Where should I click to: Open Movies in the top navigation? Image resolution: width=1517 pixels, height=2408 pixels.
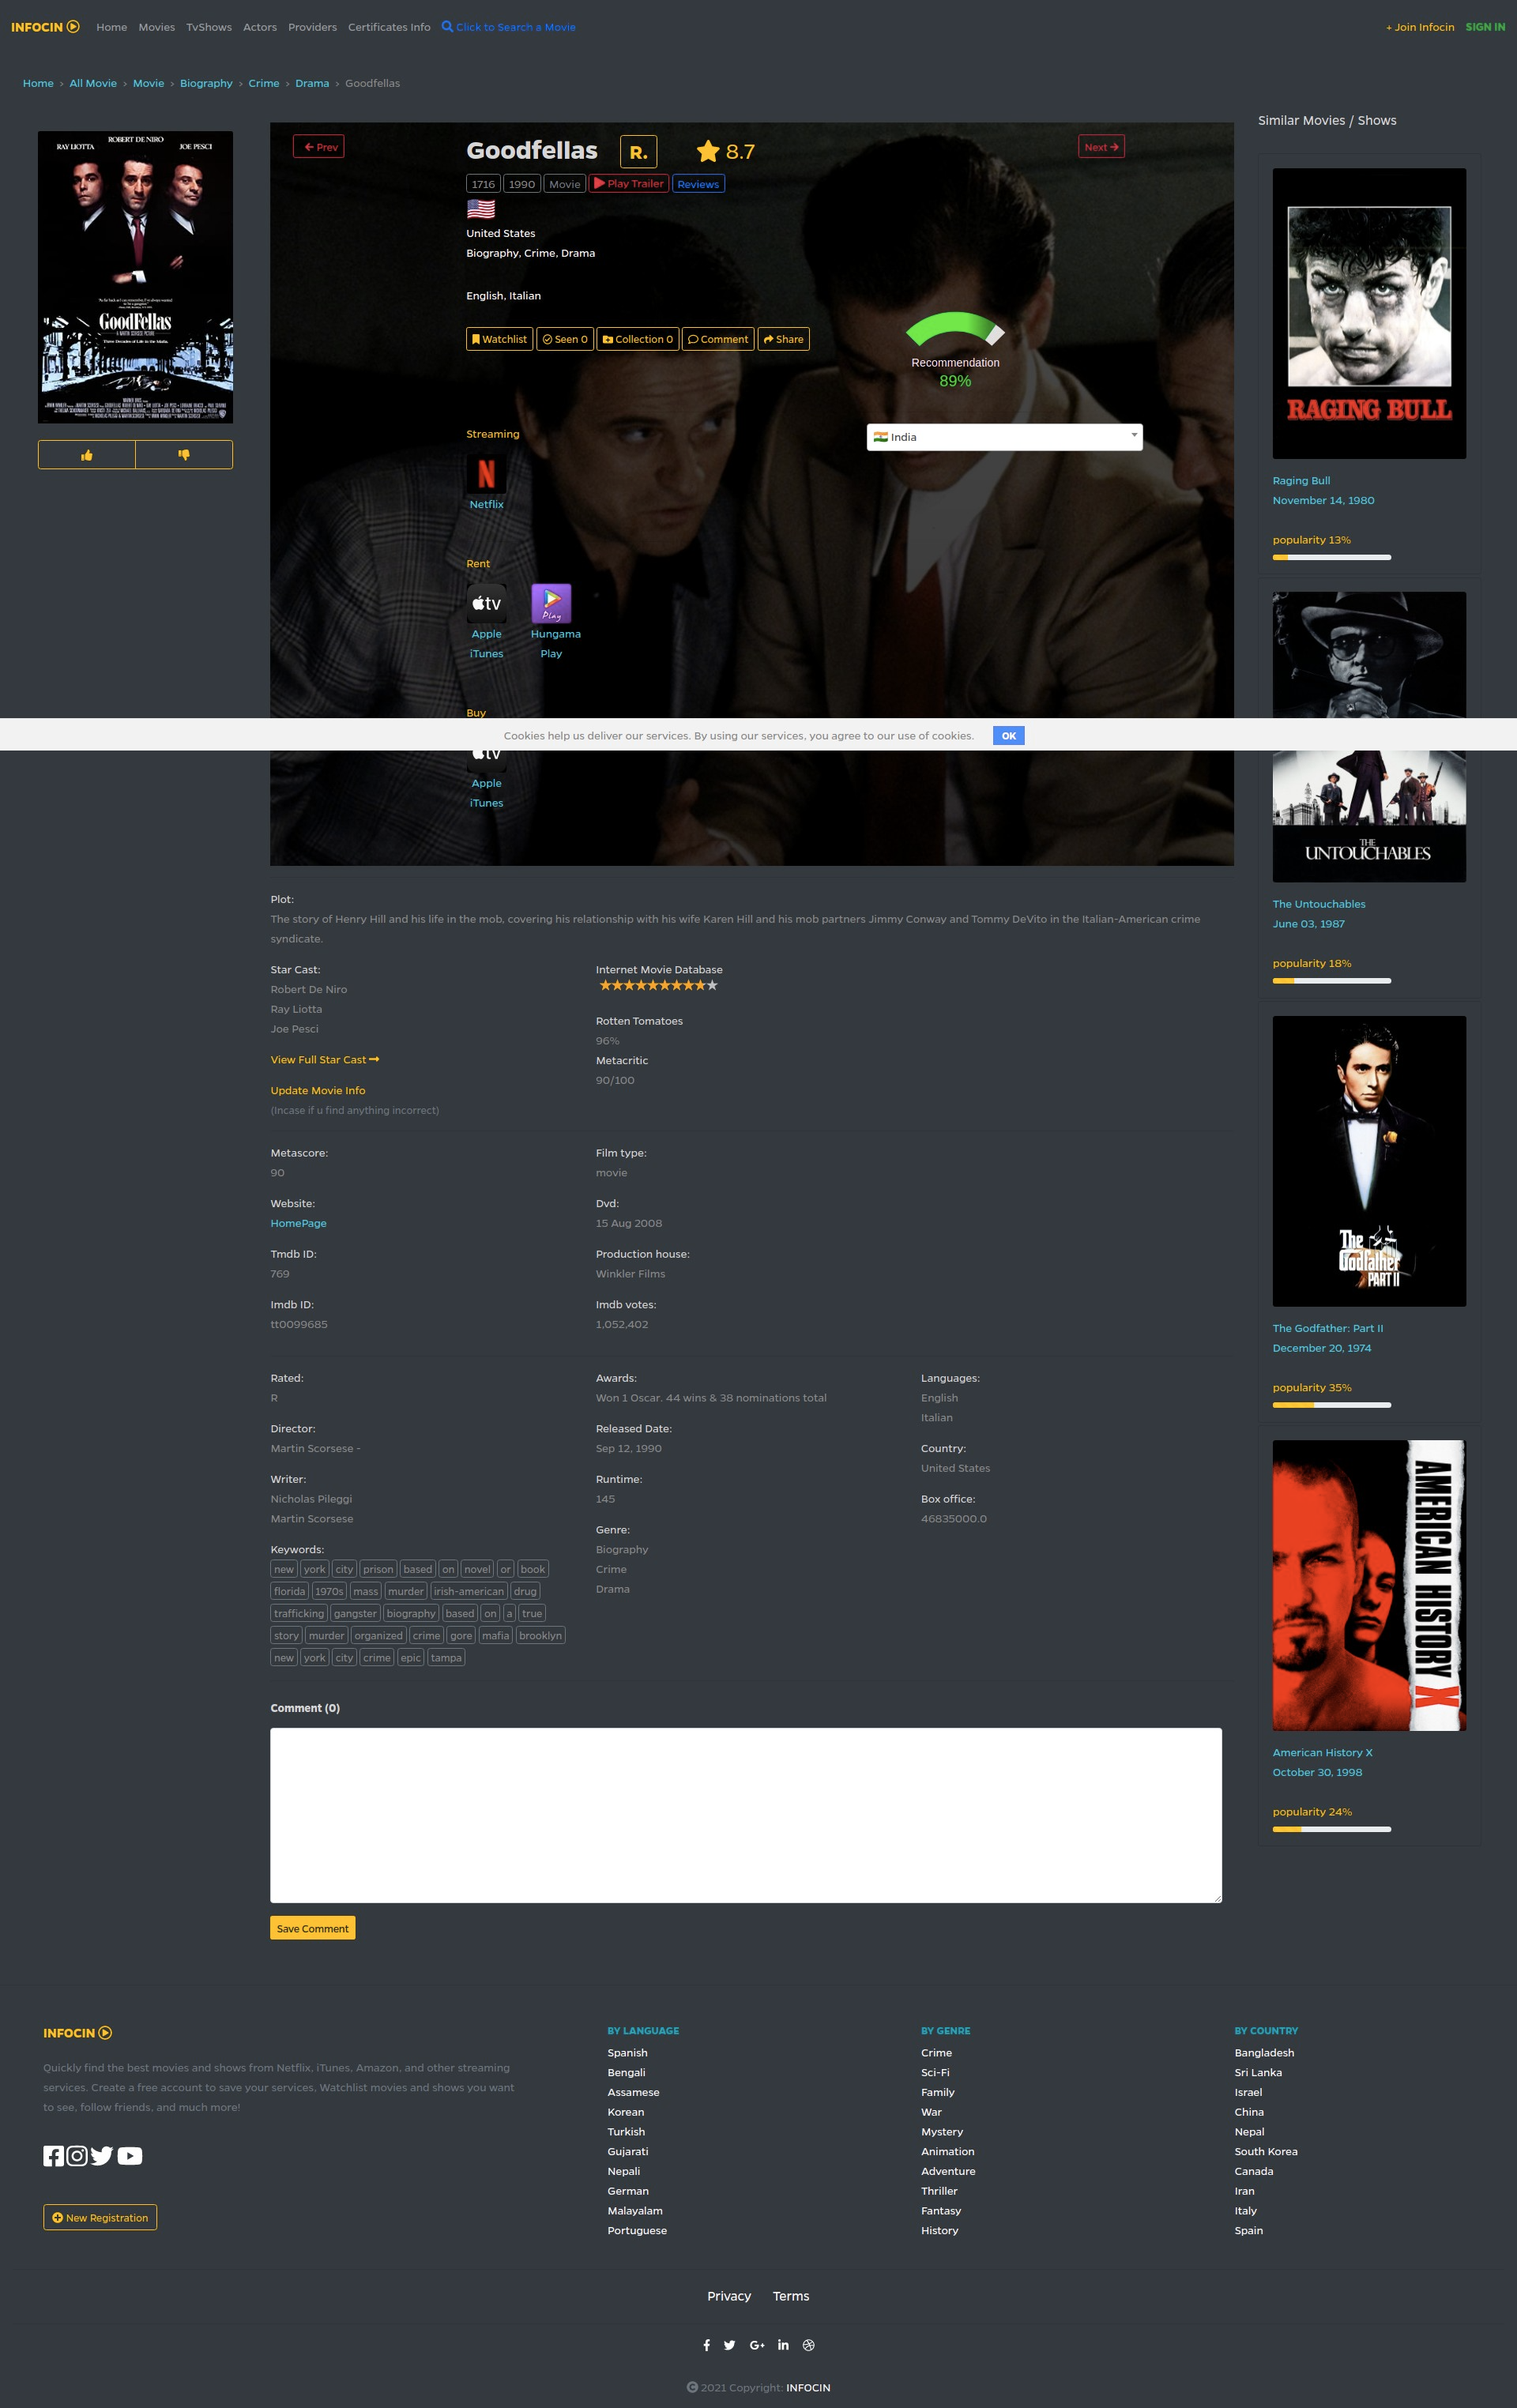[x=157, y=27]
